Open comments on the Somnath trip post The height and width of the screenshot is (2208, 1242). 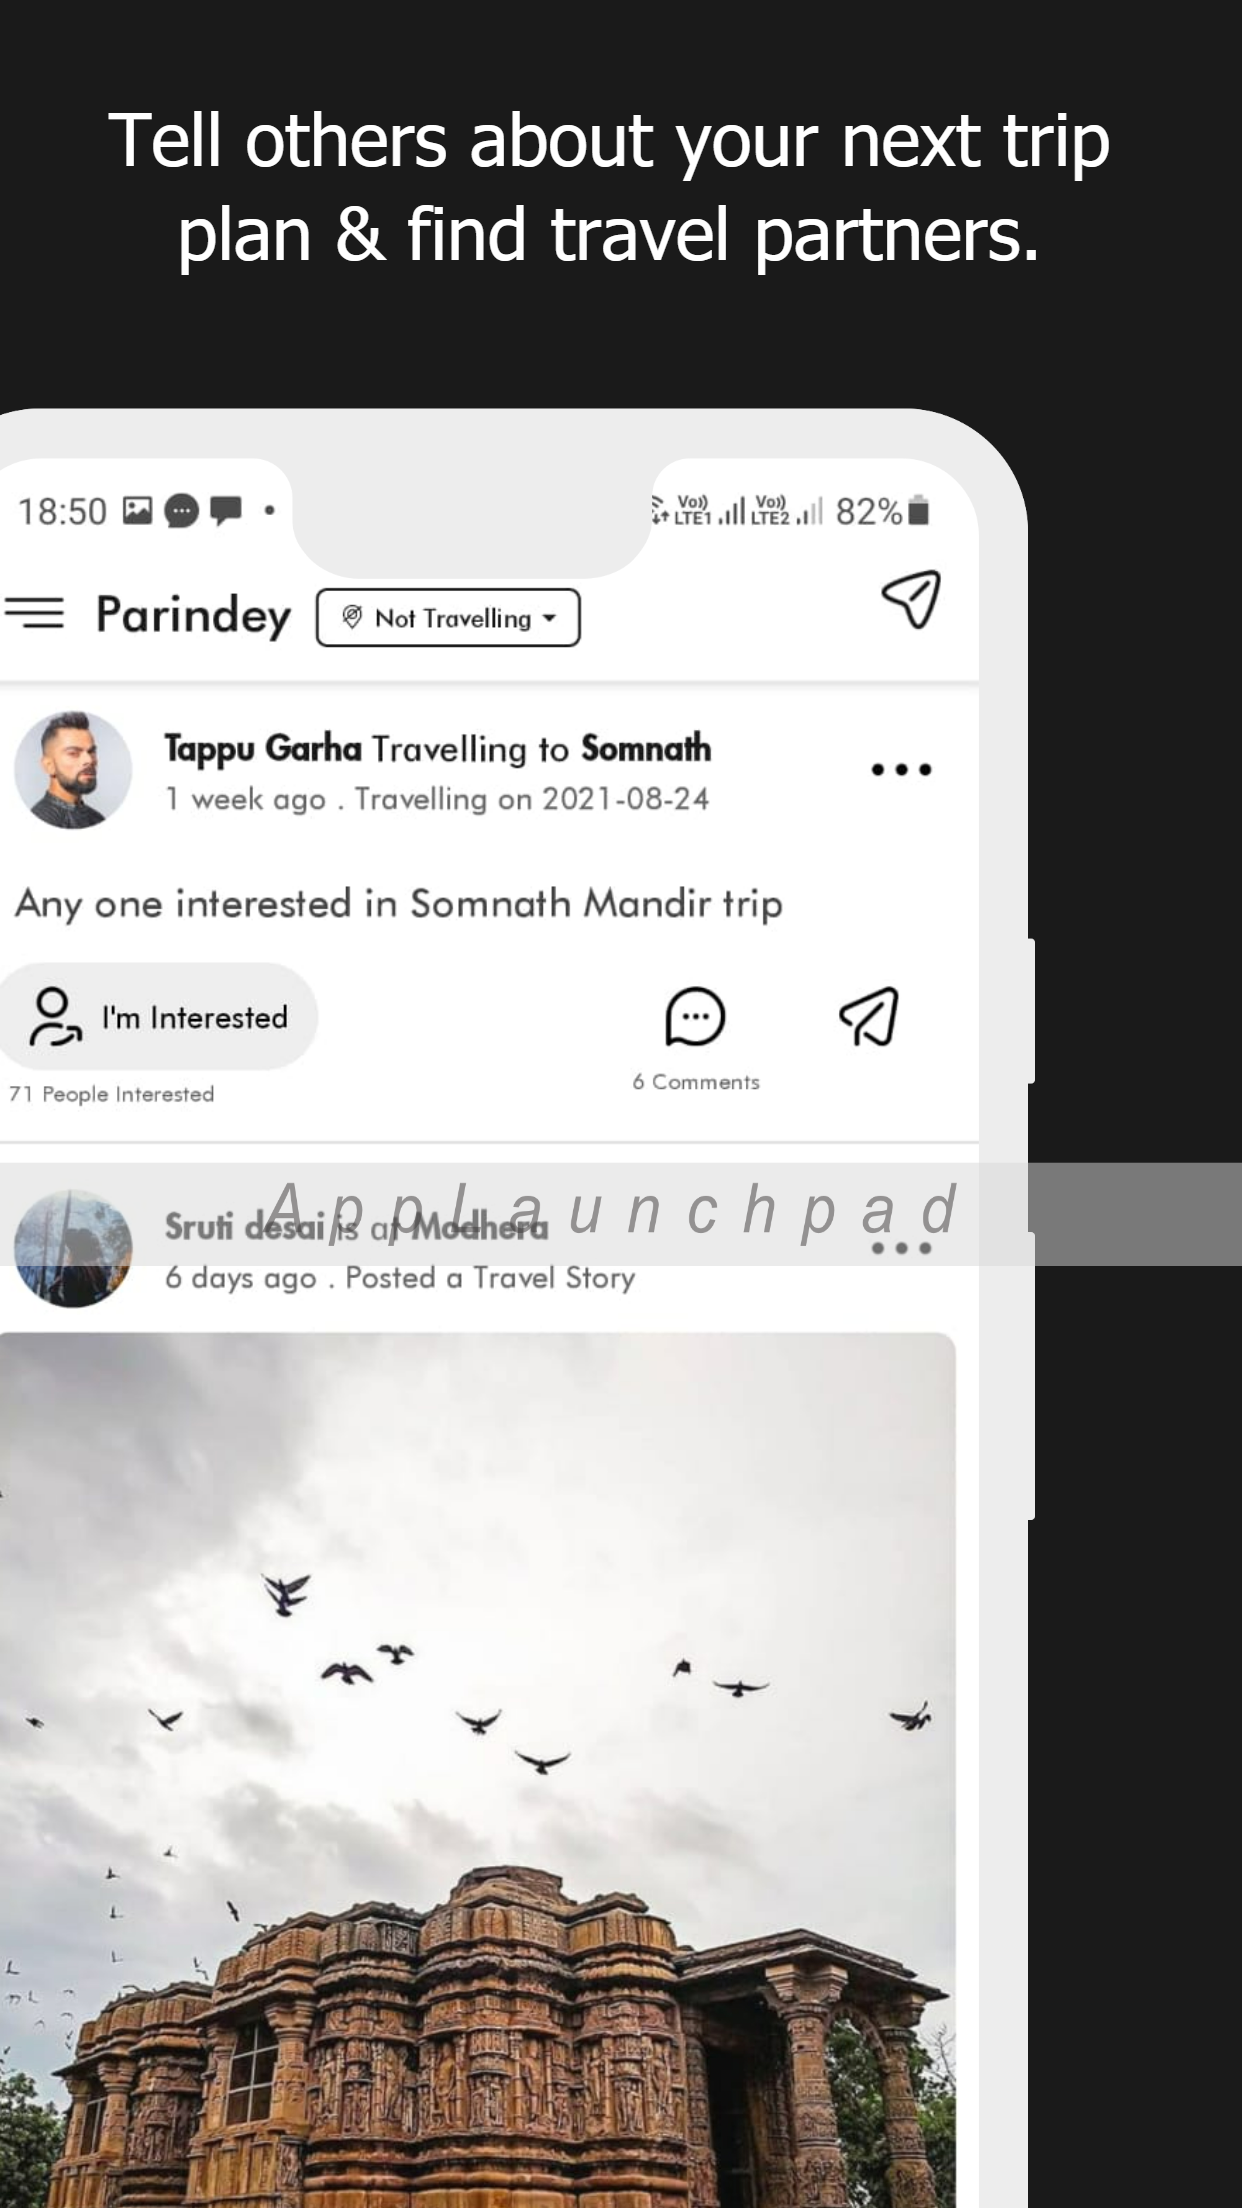(x=695, y=1017)
